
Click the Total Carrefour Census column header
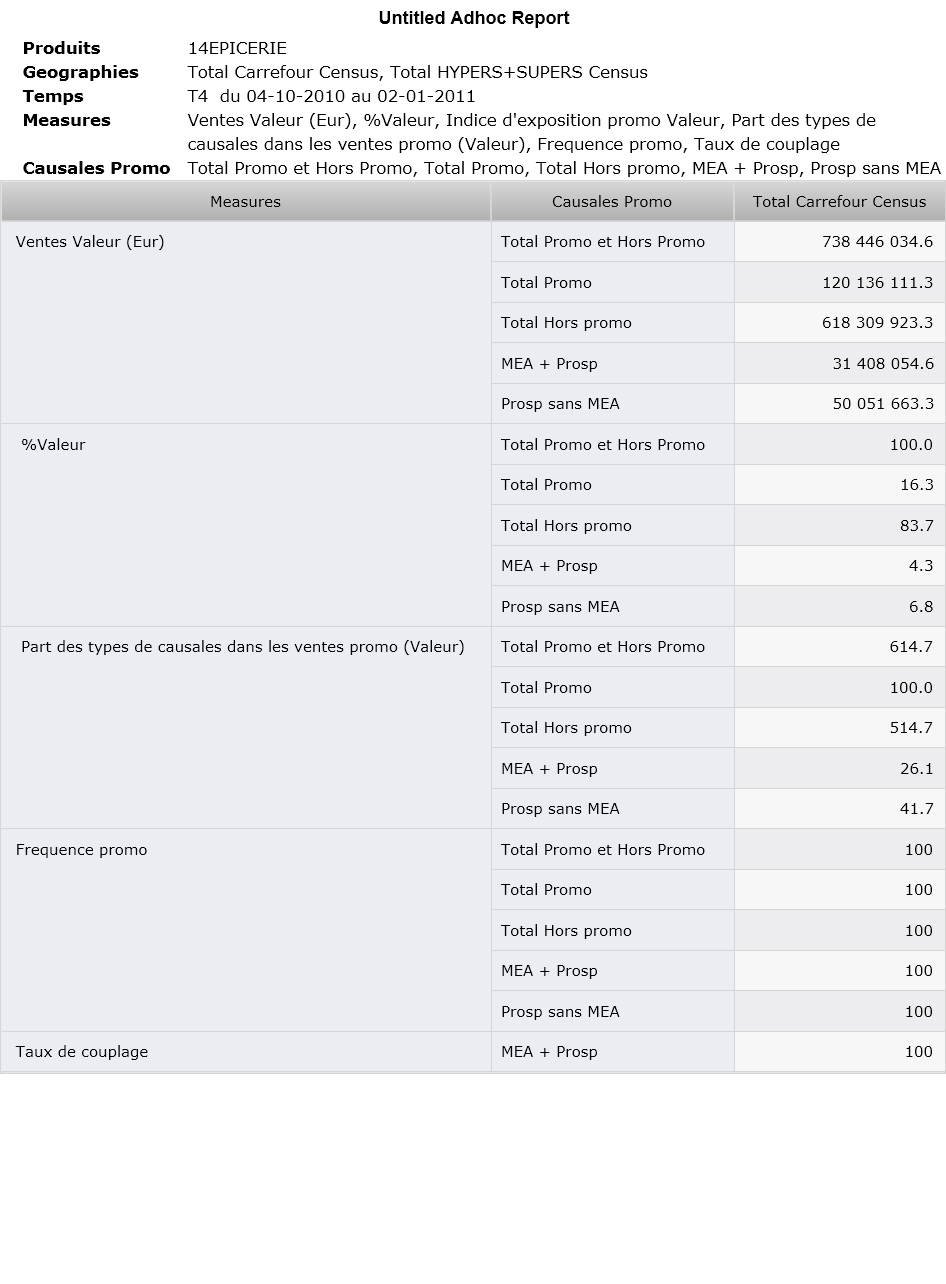(x=840, y=201)
